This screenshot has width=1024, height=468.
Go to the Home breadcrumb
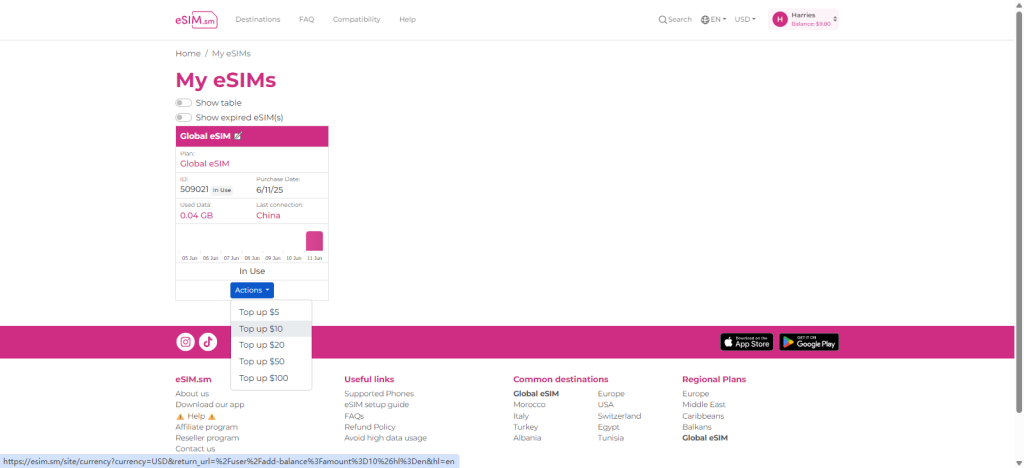coord(187,54)
